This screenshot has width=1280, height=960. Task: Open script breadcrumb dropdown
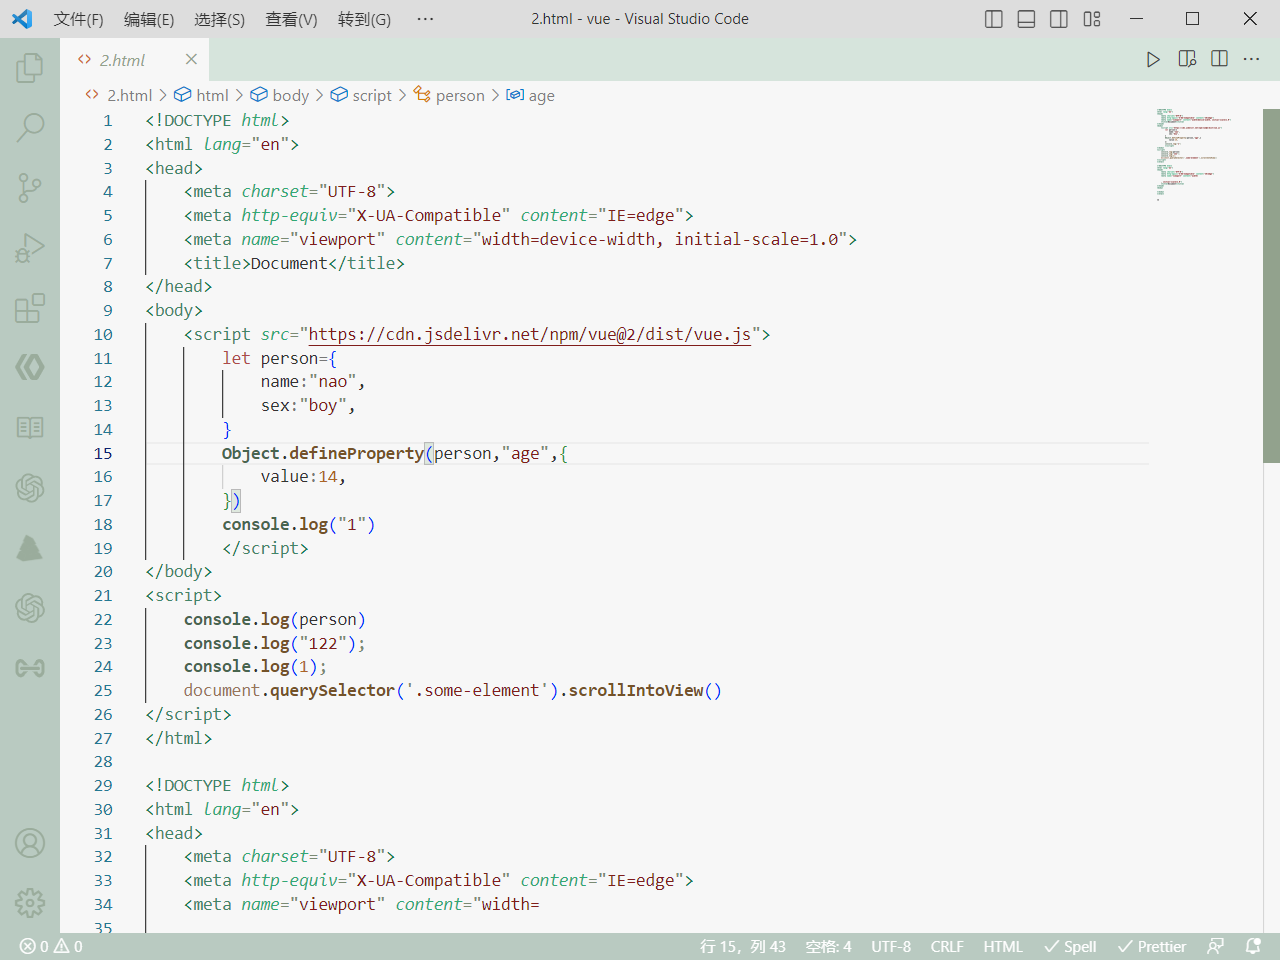click(361, 95)
